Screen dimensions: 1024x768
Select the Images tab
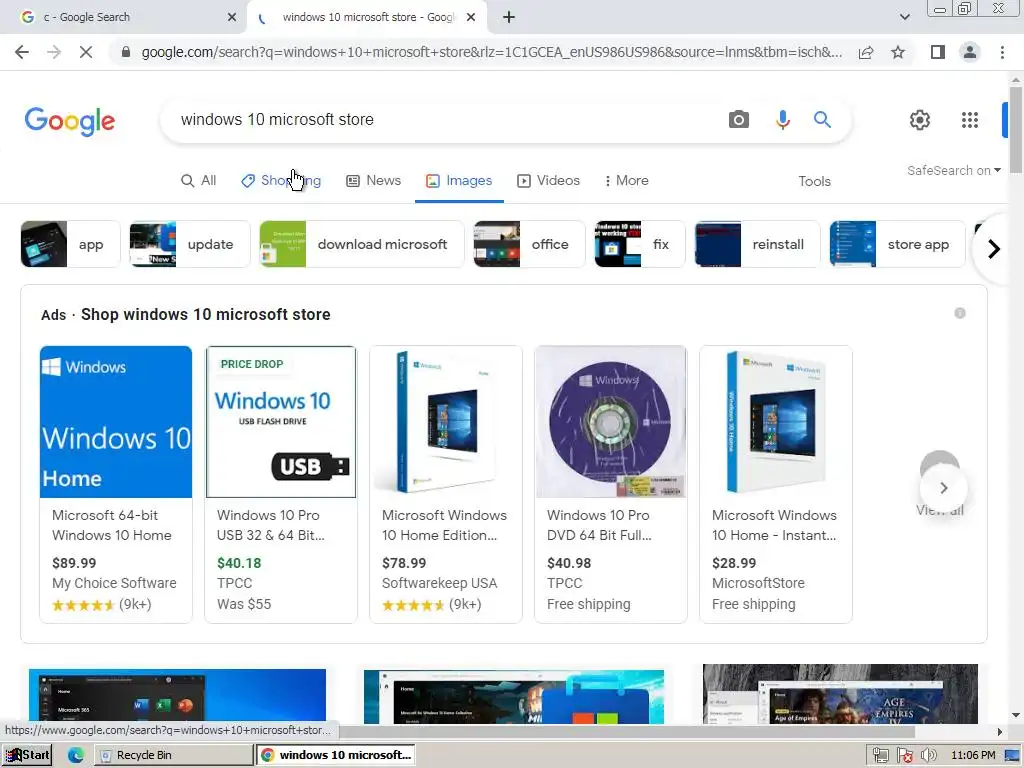point(459,181)
